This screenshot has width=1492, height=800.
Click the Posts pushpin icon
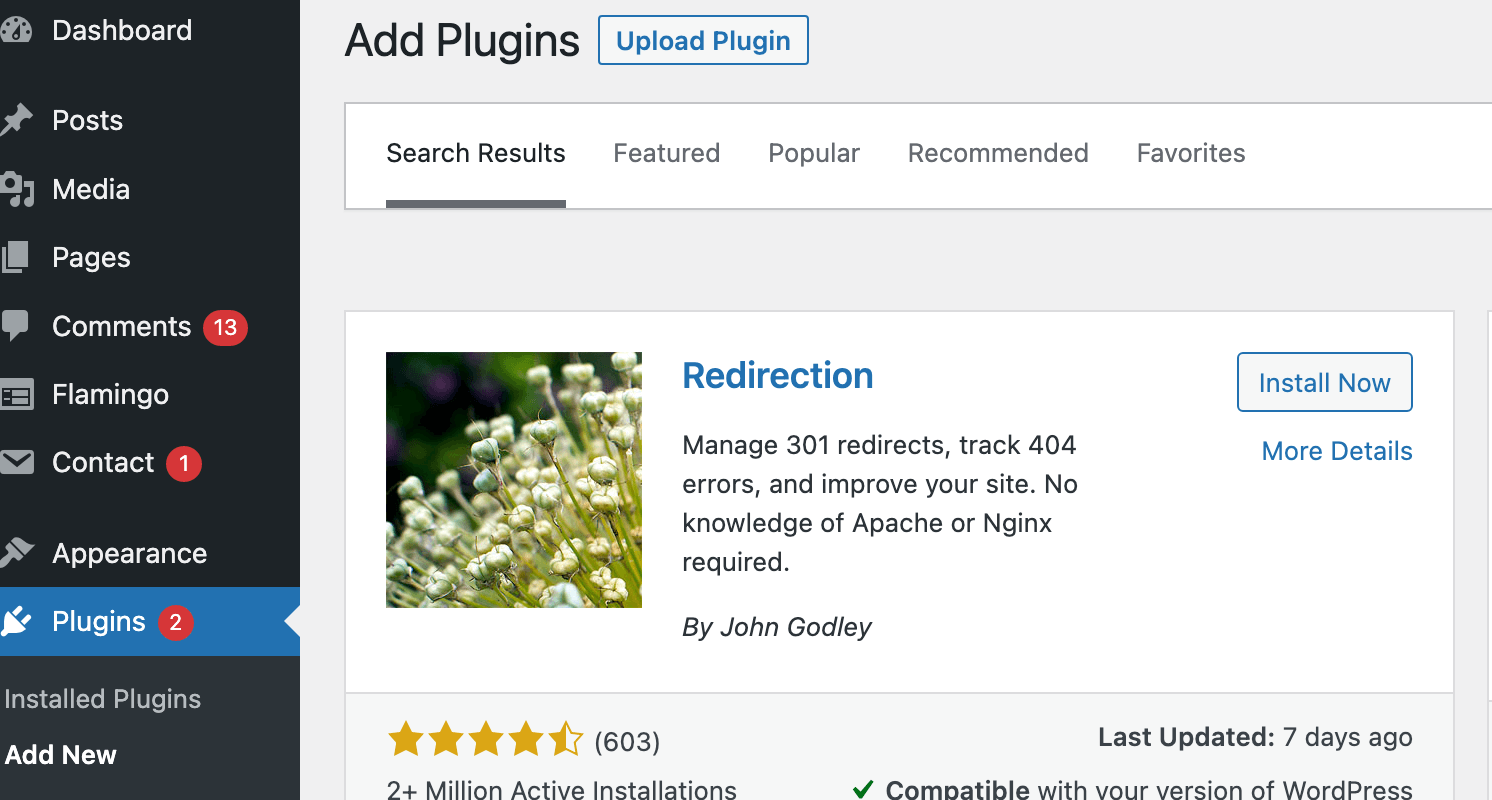pos(16,121)
